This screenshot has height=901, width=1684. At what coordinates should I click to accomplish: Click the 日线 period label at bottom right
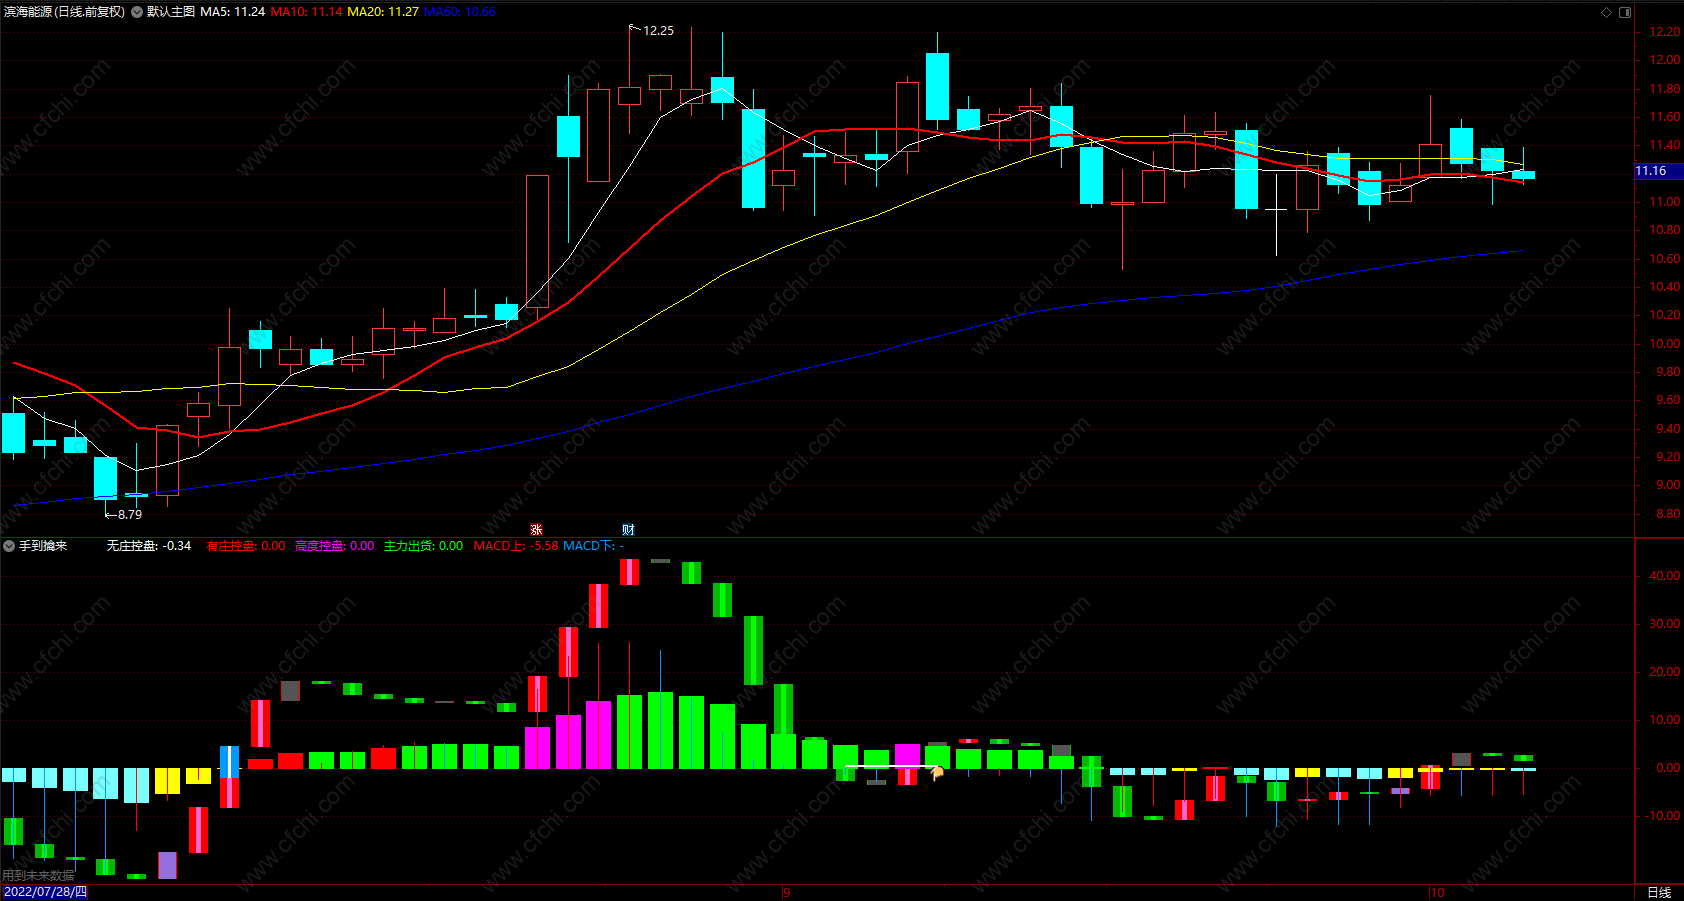(1659, 892)
